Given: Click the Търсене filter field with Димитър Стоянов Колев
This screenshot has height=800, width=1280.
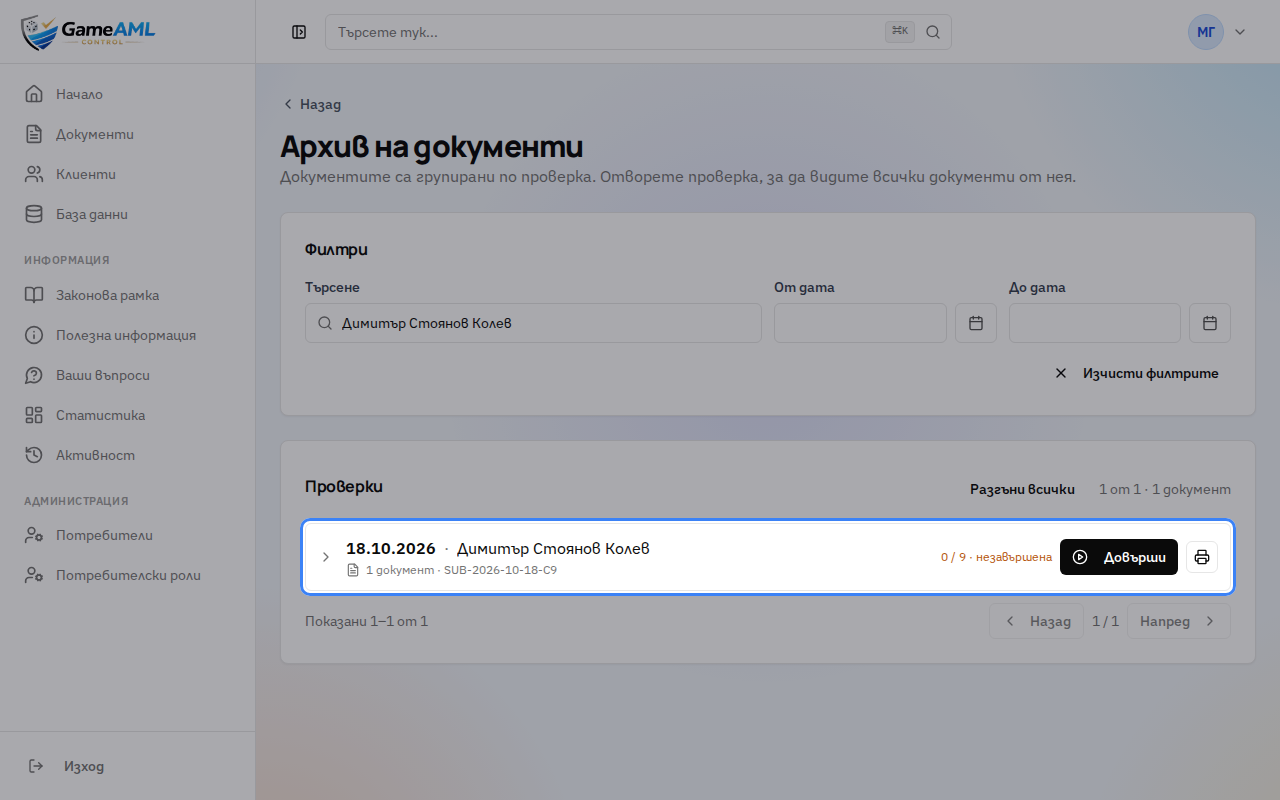Looking at the screenshot, I should (x=533, y=323).
